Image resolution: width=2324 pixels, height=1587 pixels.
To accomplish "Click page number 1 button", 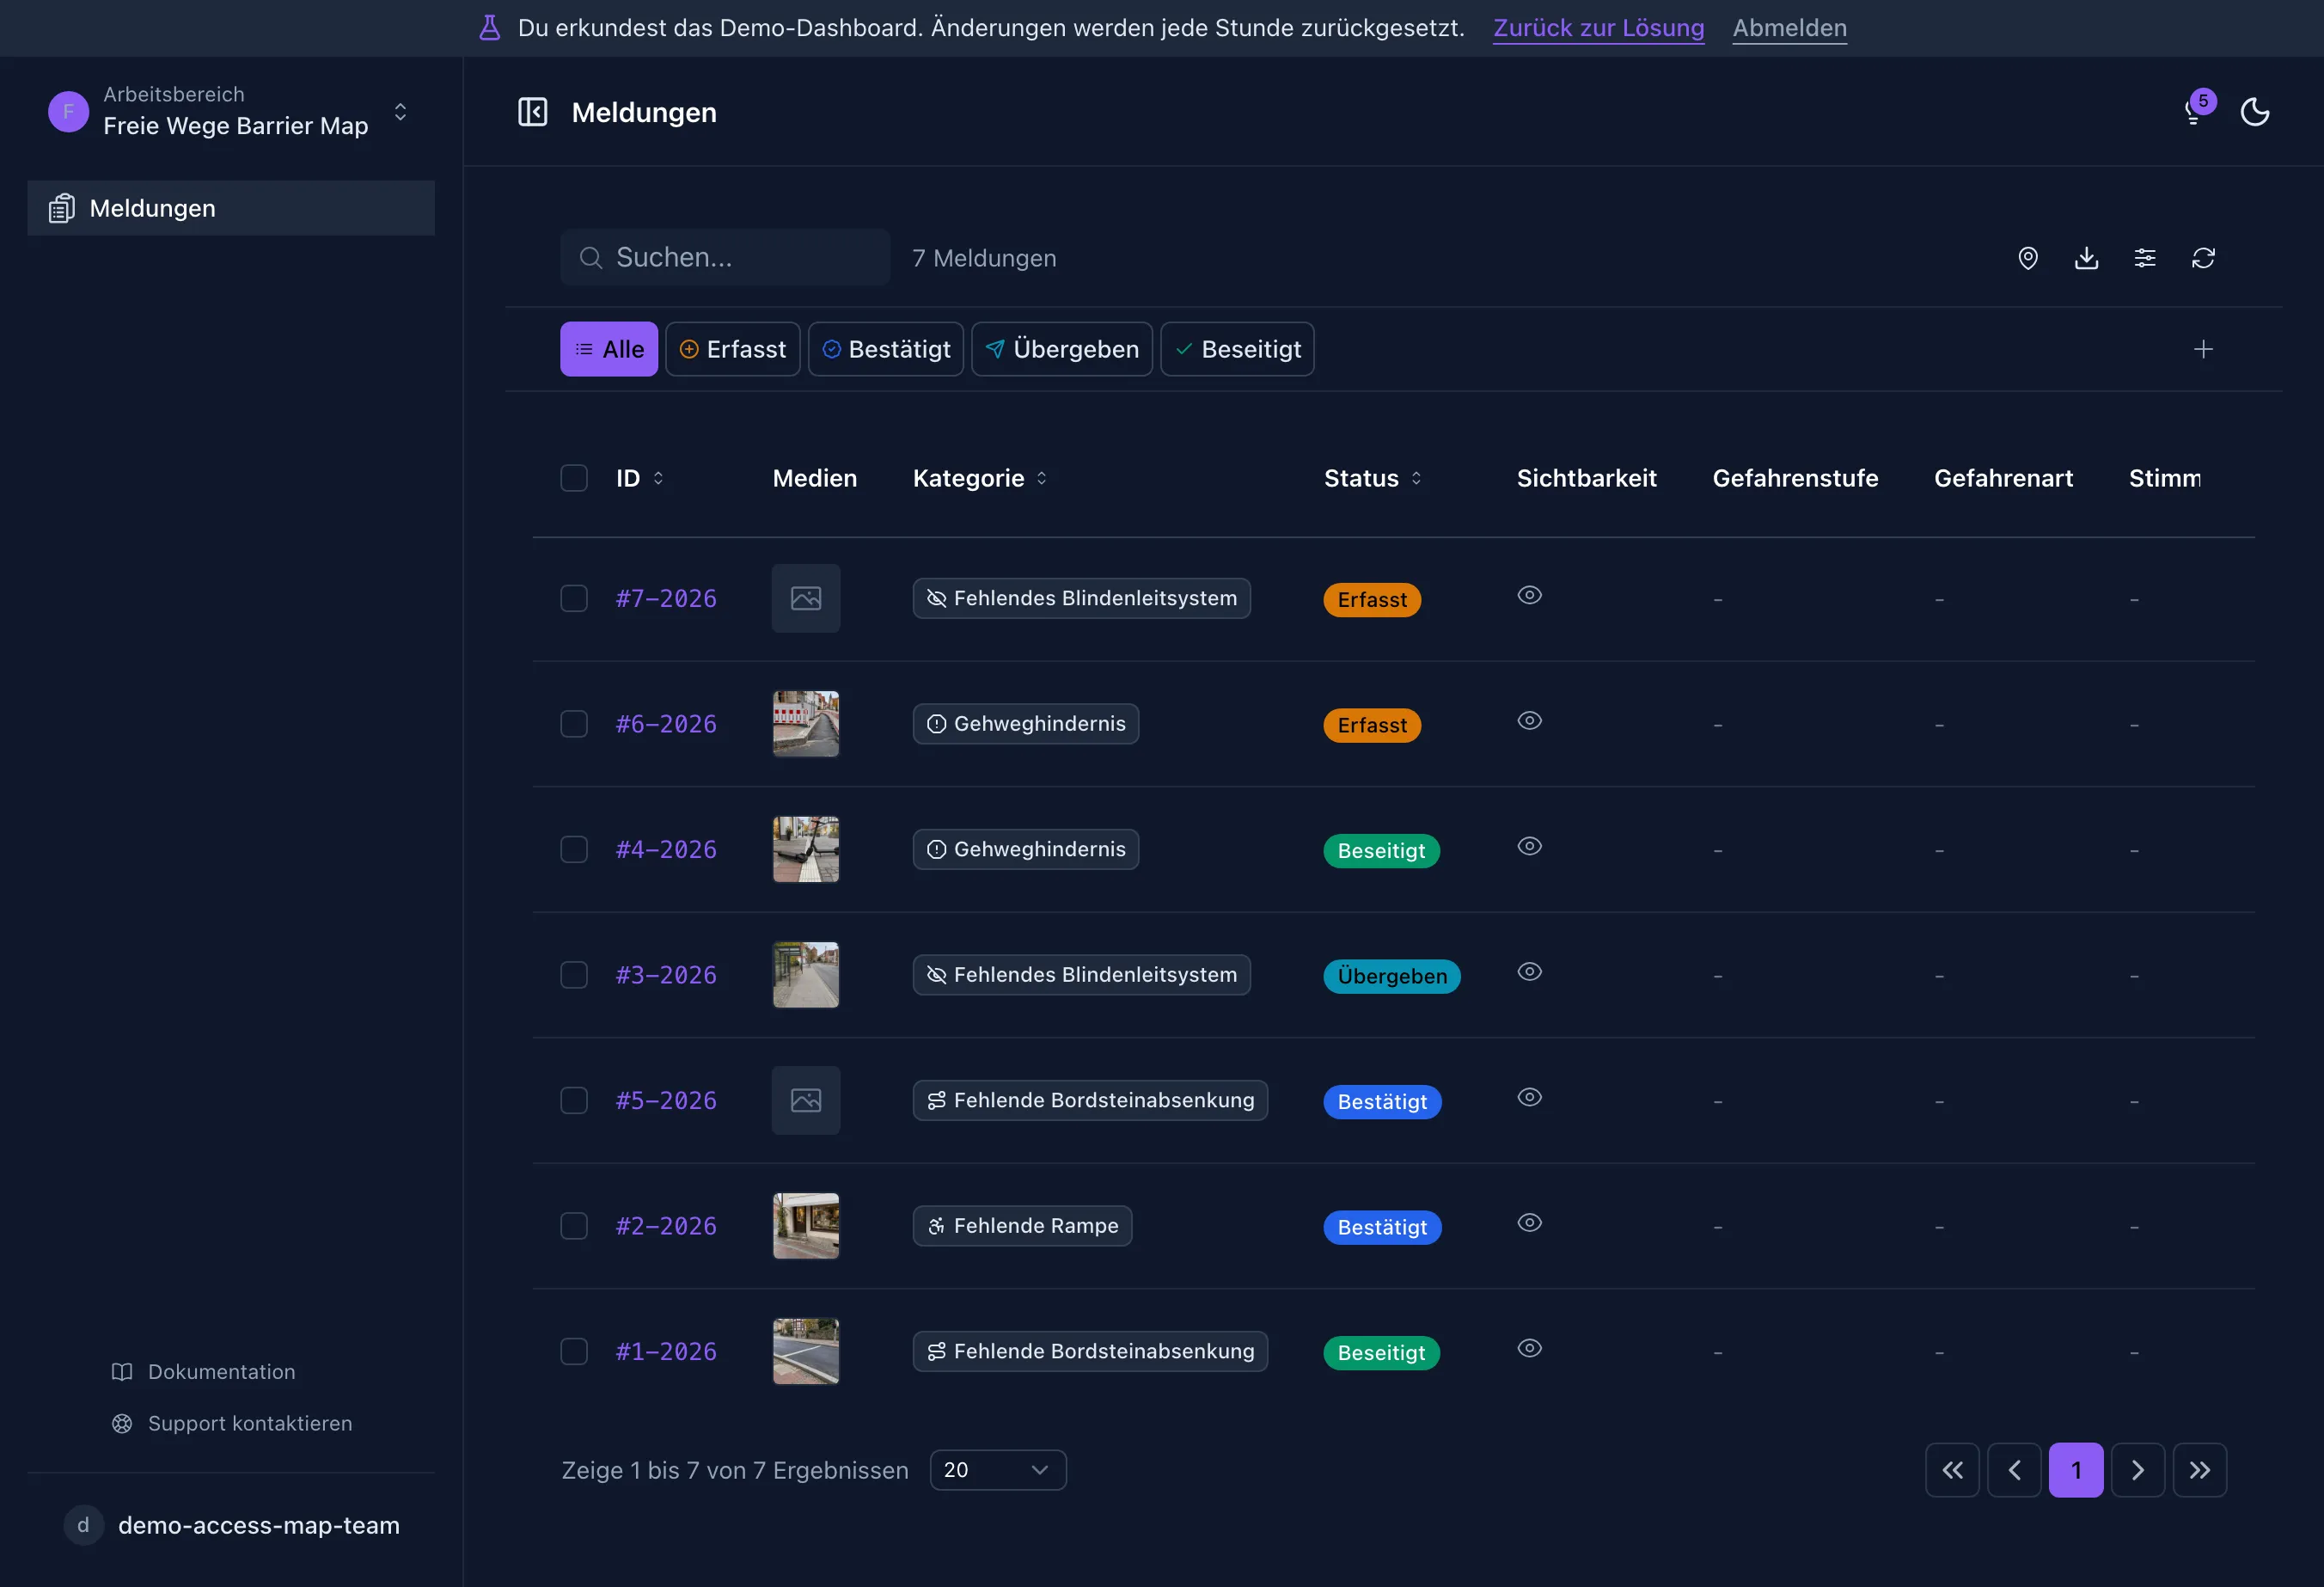I will [2076, 1470].
